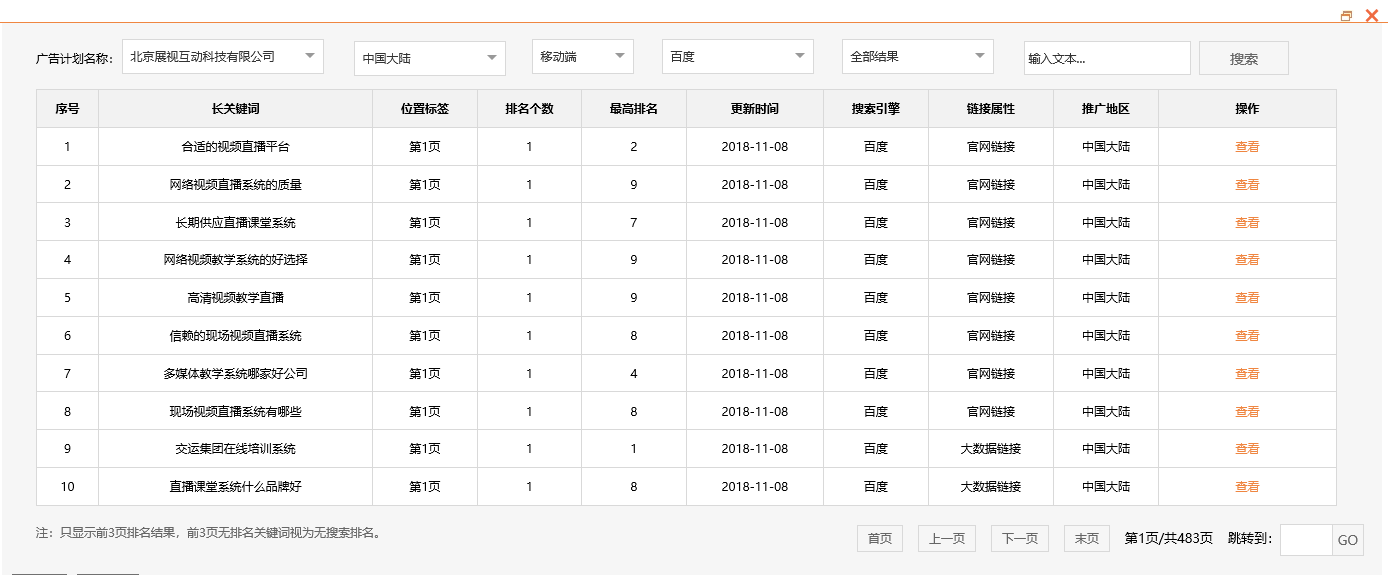Expand the 百度 search engine dropdown
This screenshot has width=1388, height=575.
(738, 57)
